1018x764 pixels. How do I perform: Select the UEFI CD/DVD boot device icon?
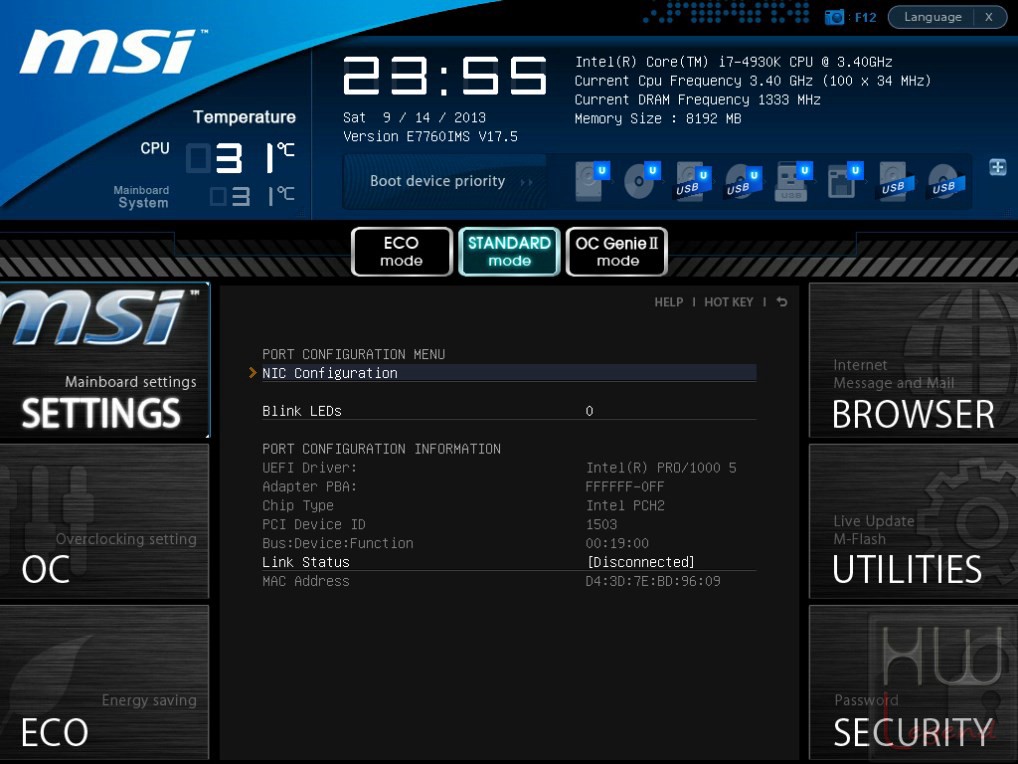tap(642, 181)
